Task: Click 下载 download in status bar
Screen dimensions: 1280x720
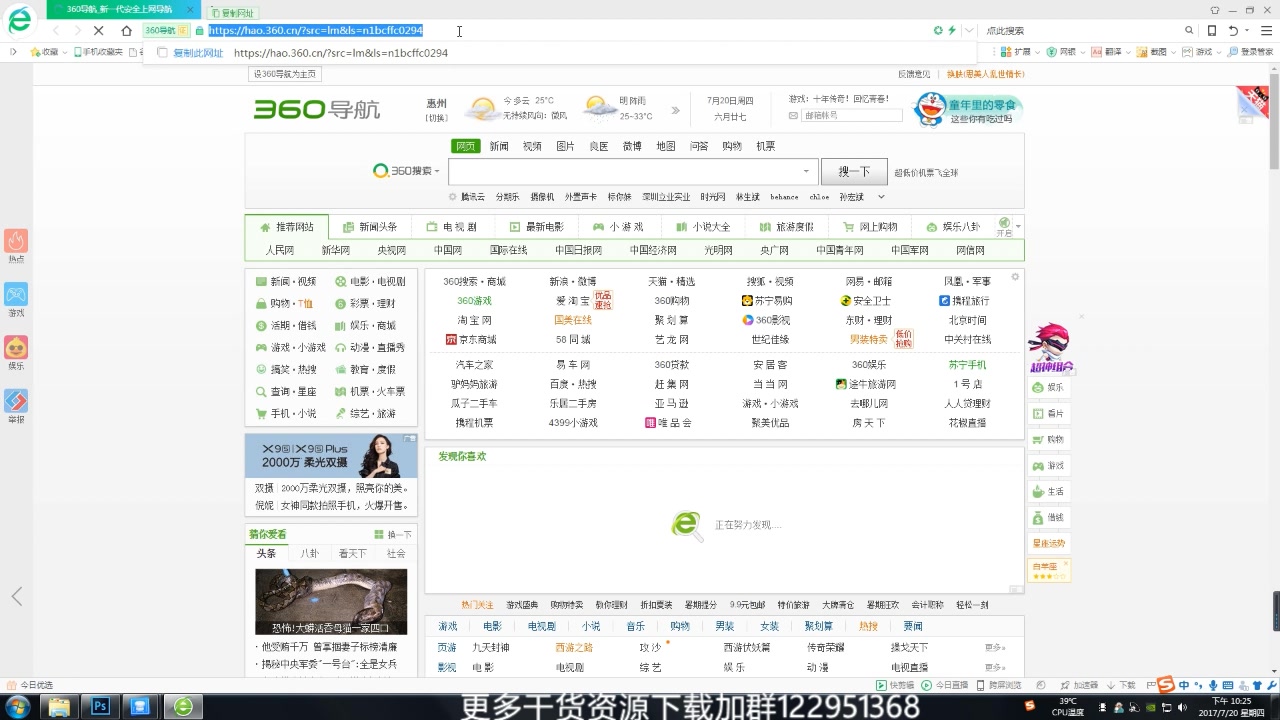Action: tap(1121, 685)
